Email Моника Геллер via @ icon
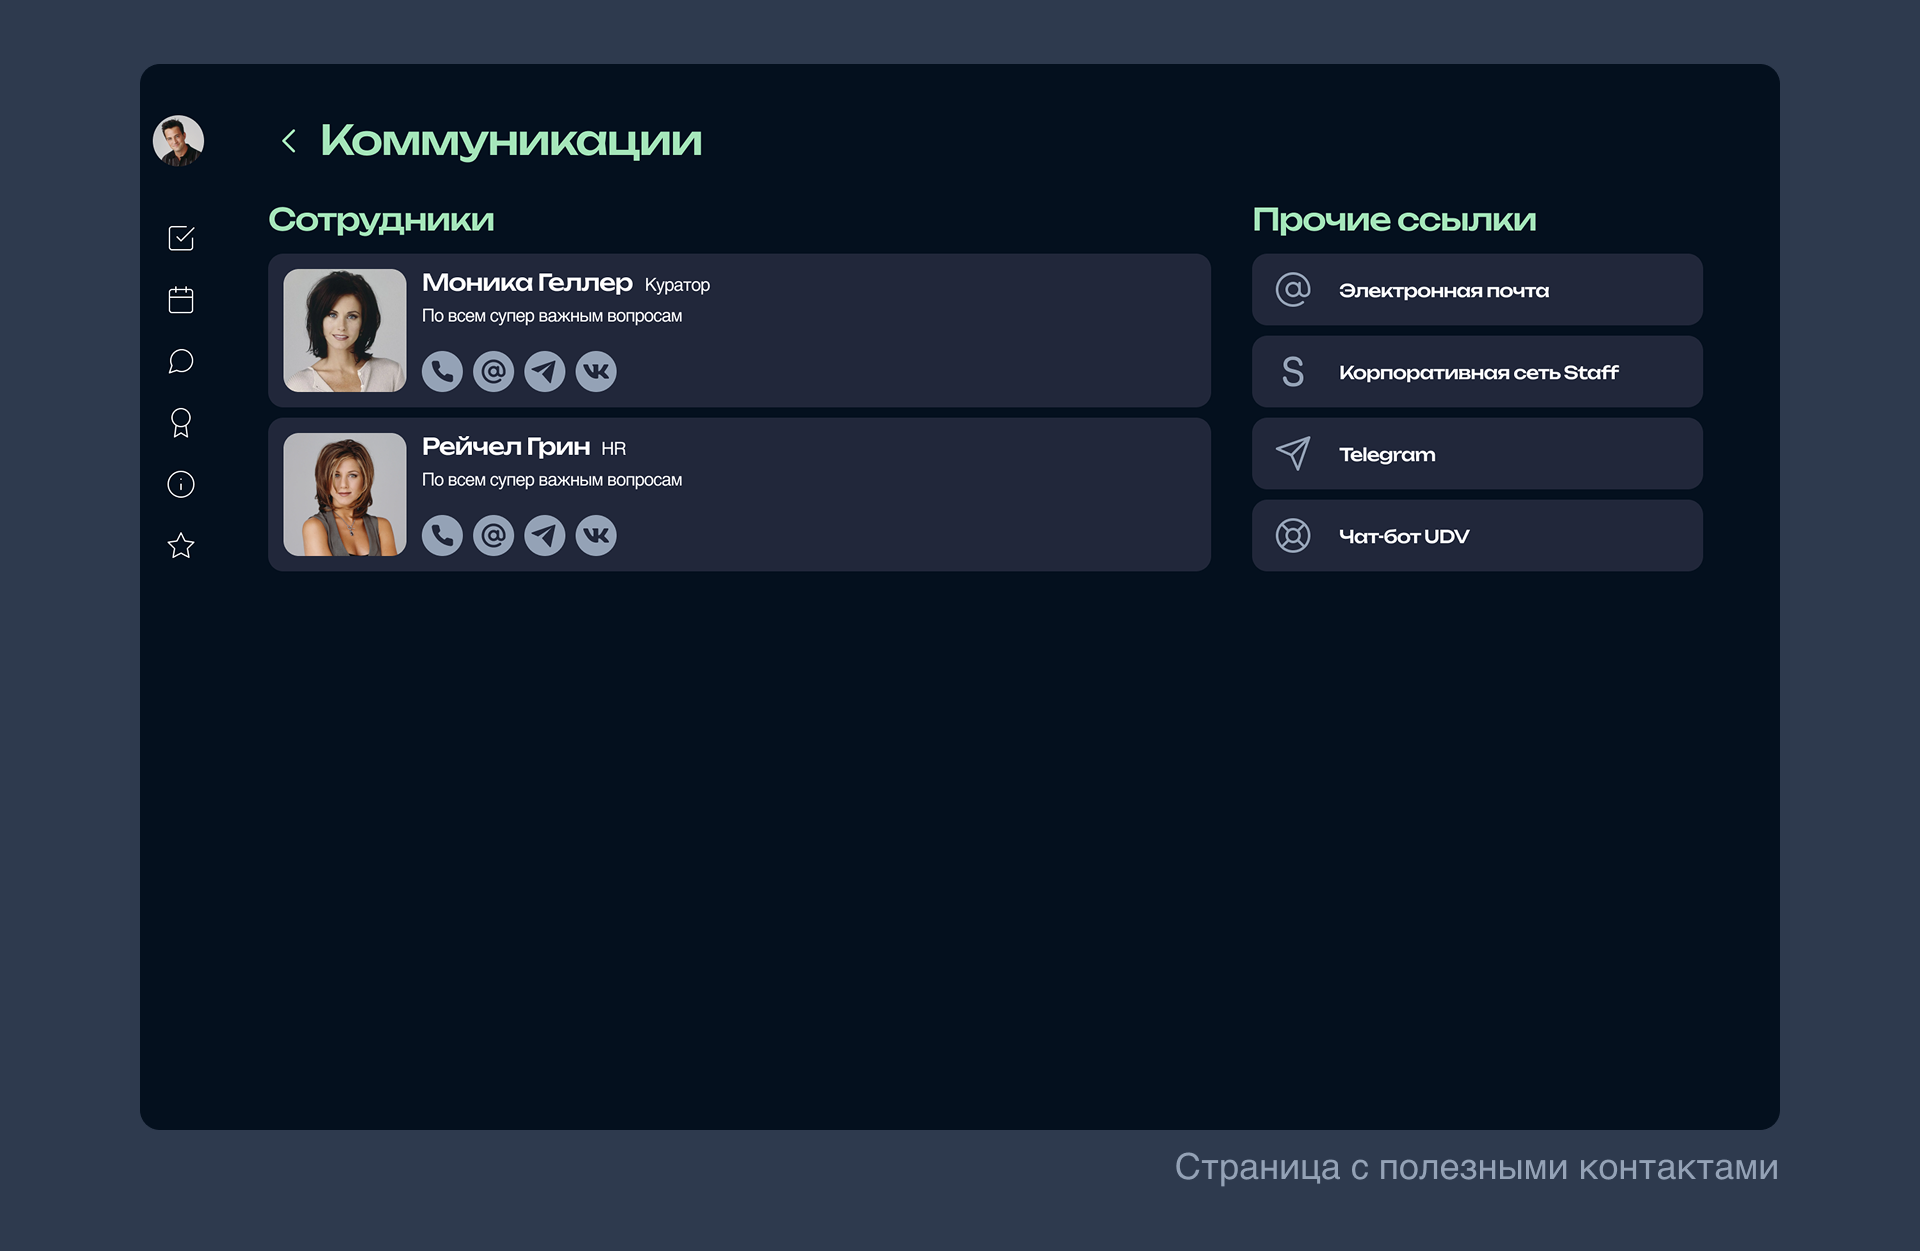Image resolution: width=1920 pixels, height=1251 pixels. 493,371
